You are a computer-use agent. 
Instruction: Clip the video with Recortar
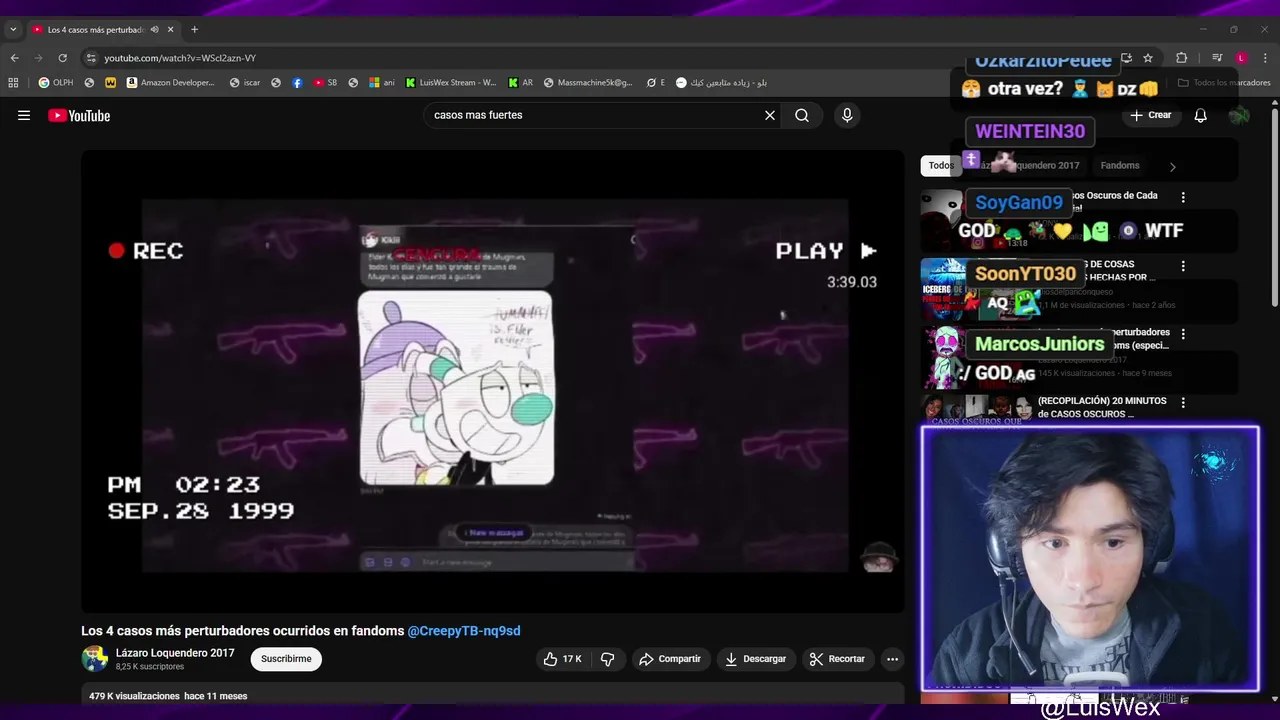pos(837,659)
